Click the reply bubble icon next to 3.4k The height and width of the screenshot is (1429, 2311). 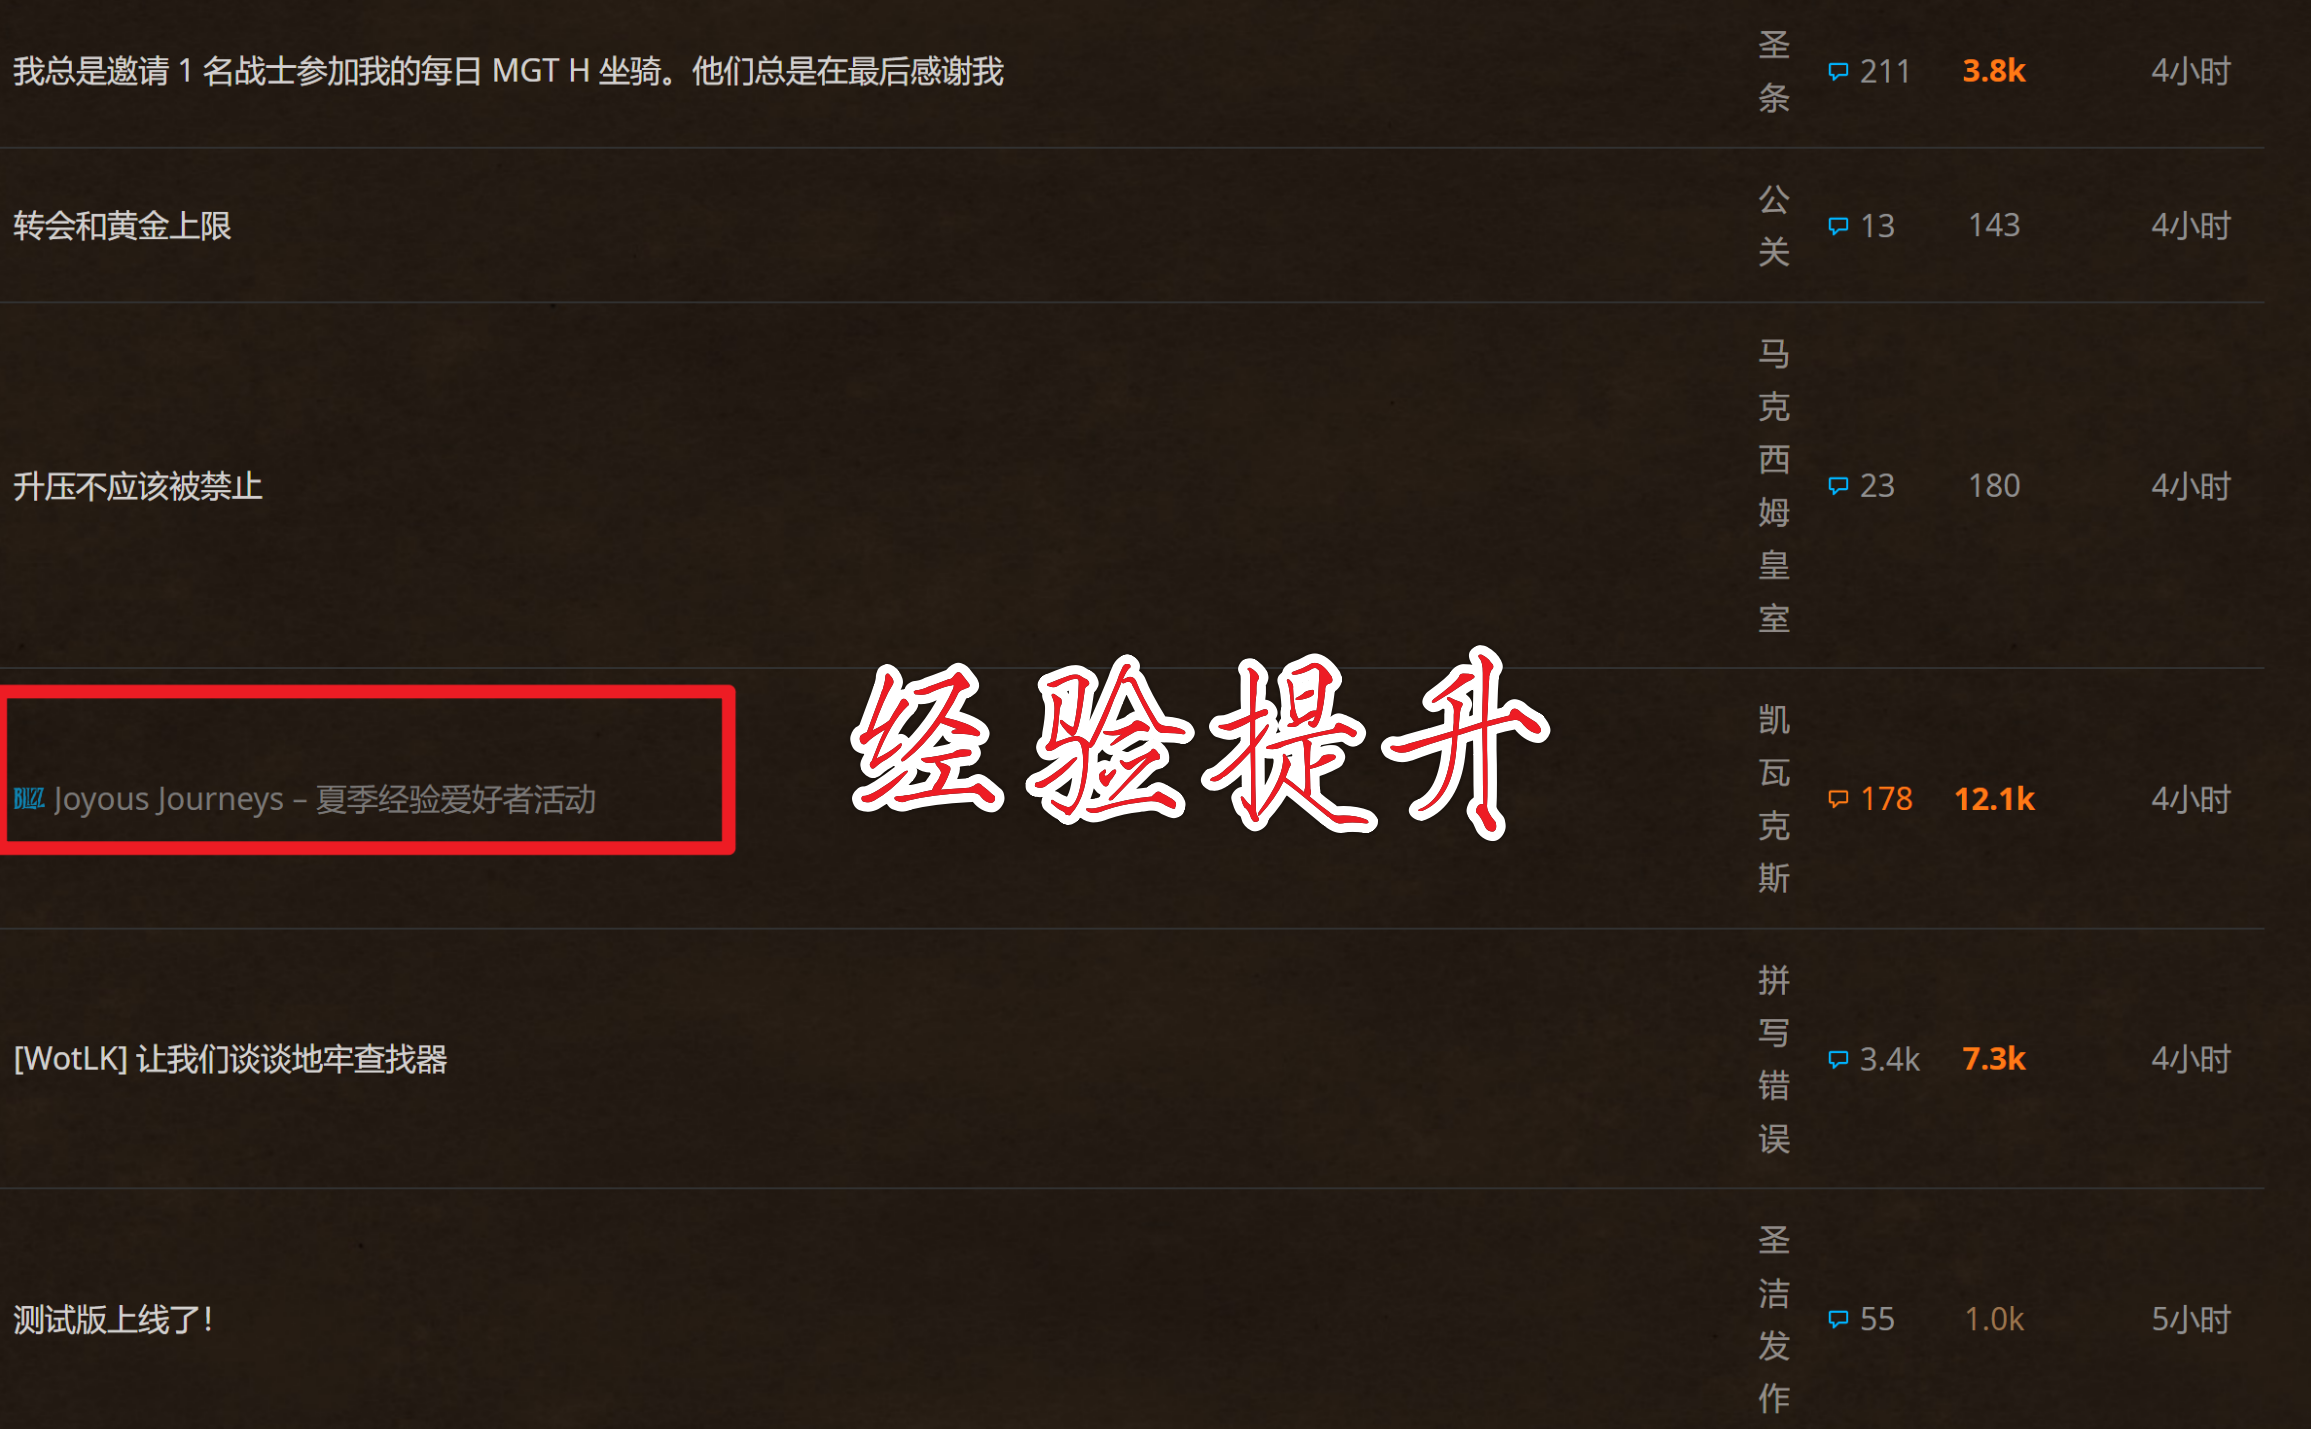[1838, 1059]
